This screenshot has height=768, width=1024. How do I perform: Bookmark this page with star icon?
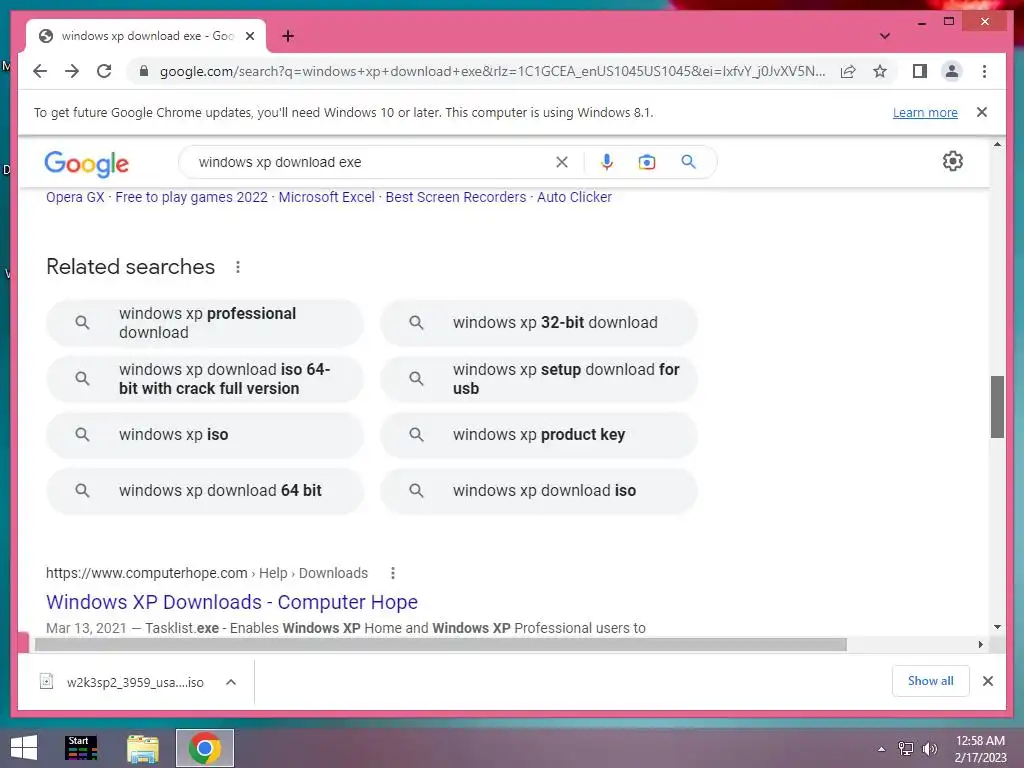point(880,71)
